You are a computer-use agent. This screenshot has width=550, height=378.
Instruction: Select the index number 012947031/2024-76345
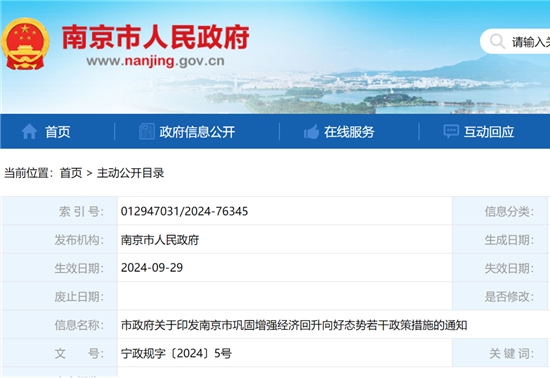[185, 211]
